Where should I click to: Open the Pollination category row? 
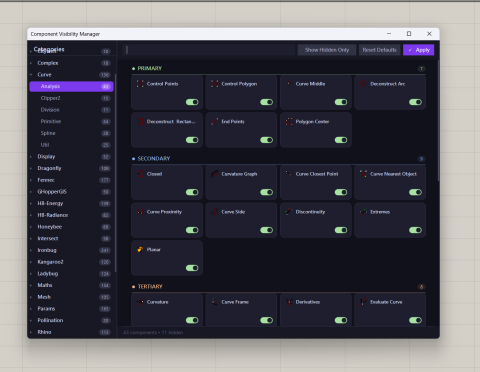coord(71,320)
